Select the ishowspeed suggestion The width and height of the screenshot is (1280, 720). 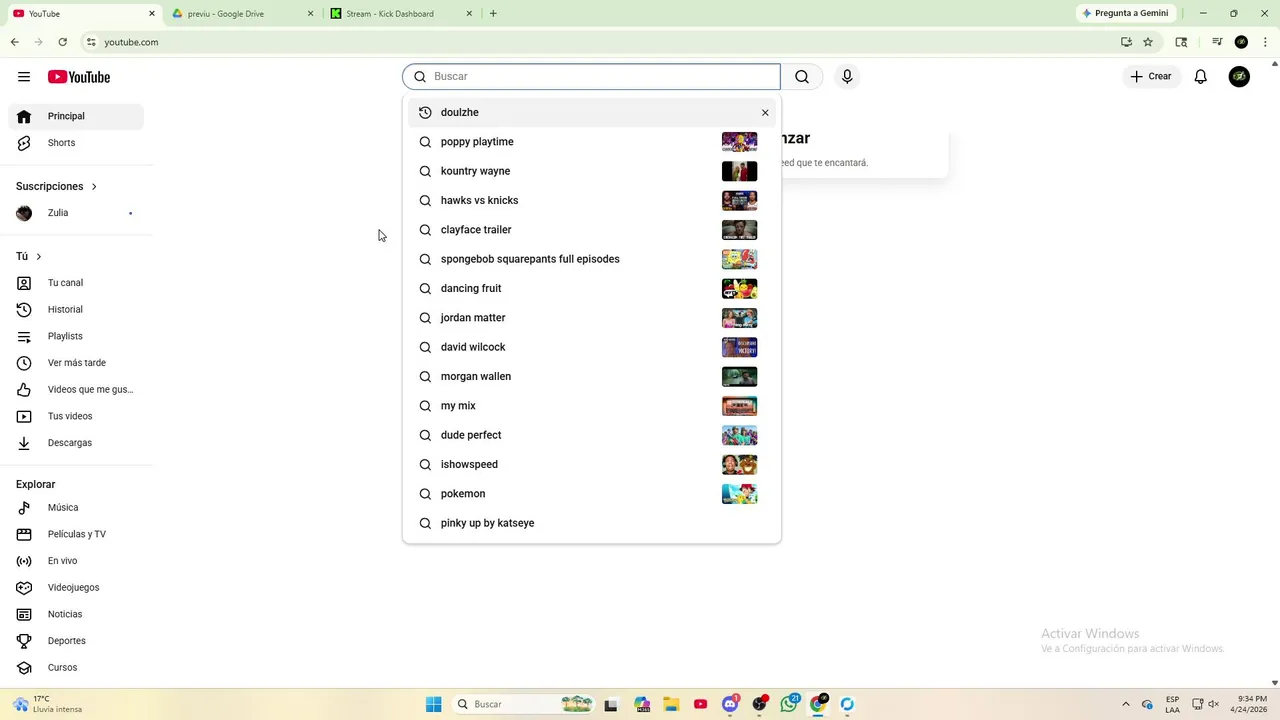[x=591, y=464]
